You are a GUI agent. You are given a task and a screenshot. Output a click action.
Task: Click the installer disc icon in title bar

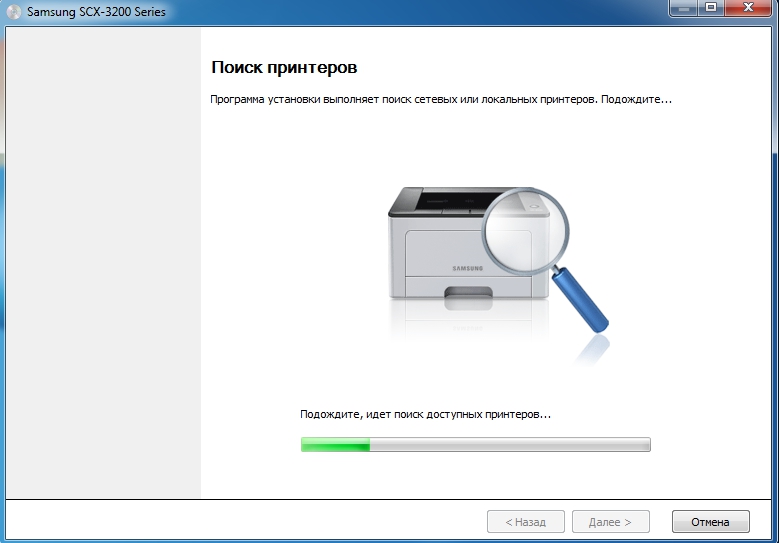click(x=14, y=11)
